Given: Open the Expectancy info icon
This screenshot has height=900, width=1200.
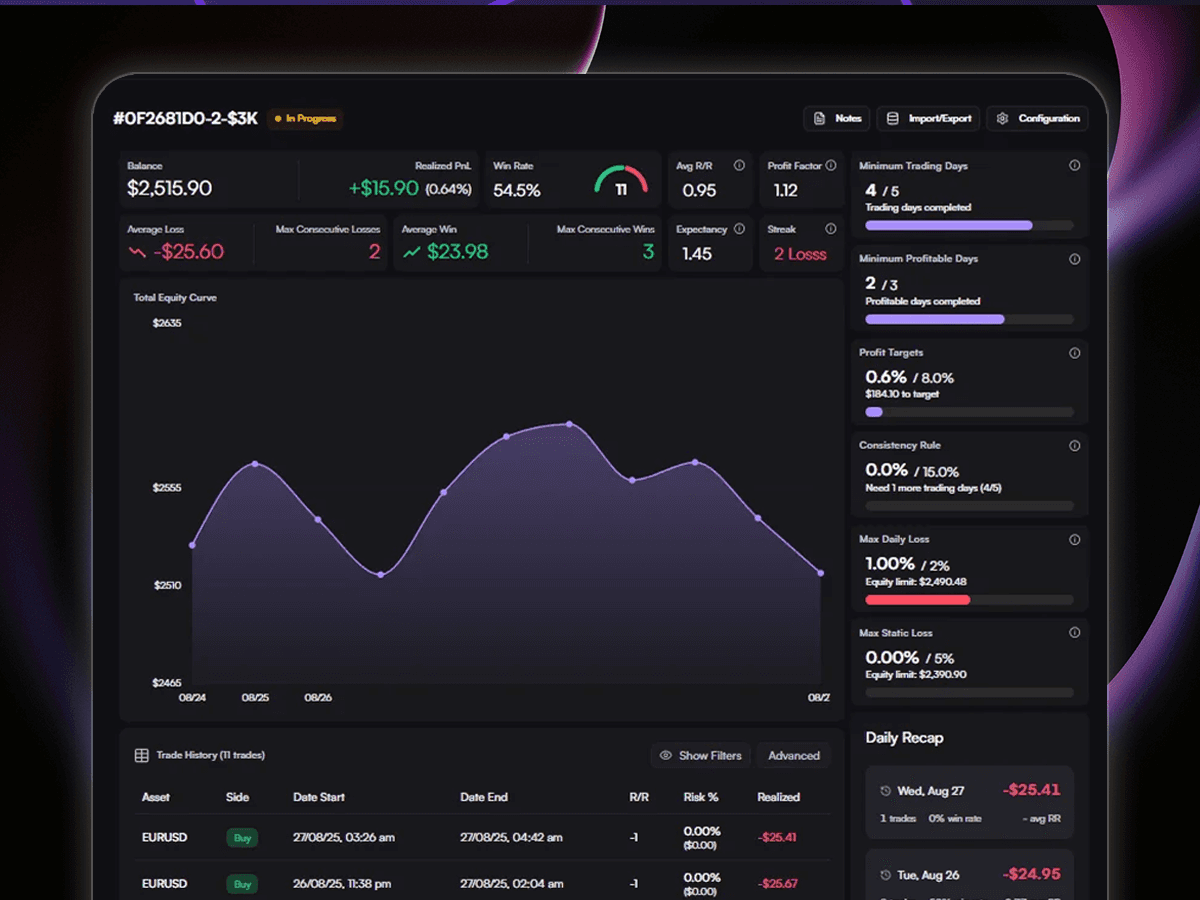Looking at the screenshot, I should 739,229.
